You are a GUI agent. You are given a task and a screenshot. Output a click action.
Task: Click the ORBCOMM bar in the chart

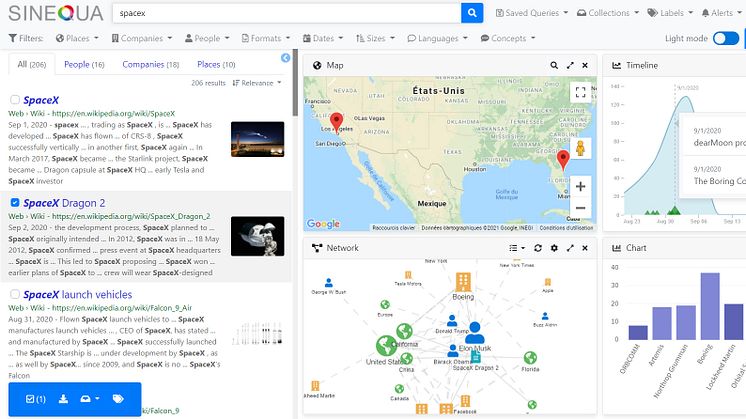638,332
